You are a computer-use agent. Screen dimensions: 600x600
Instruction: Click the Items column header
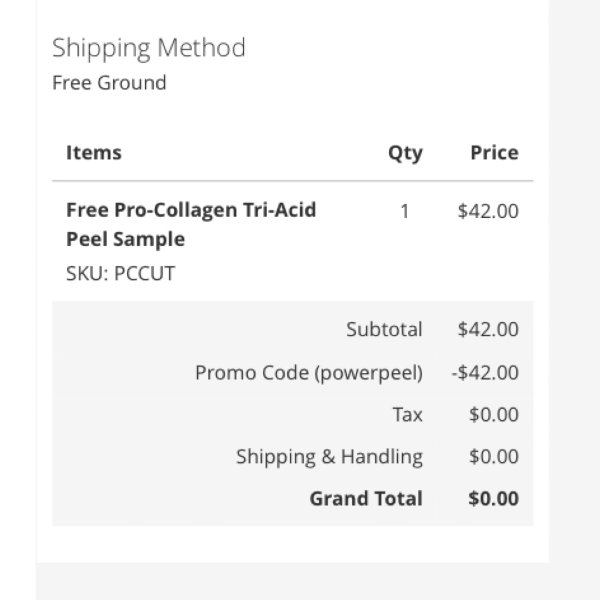click(94, 152)
